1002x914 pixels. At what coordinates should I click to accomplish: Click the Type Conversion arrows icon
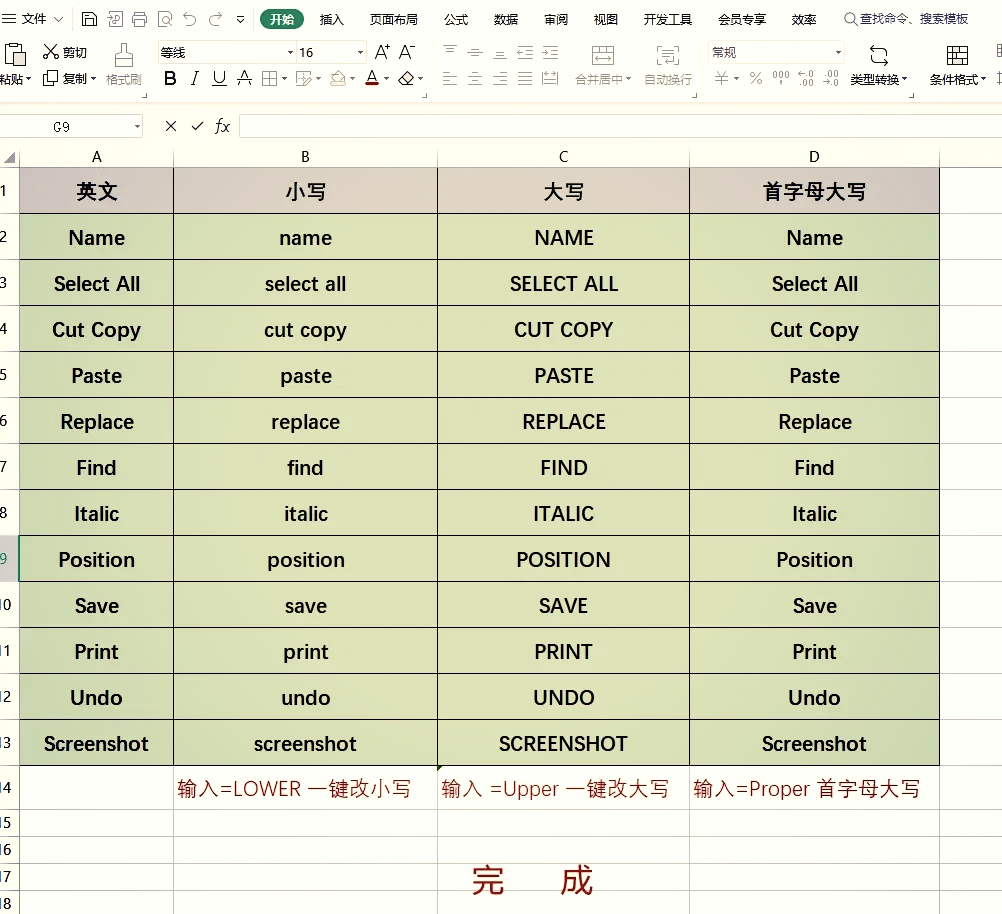(x=879, y=56)
